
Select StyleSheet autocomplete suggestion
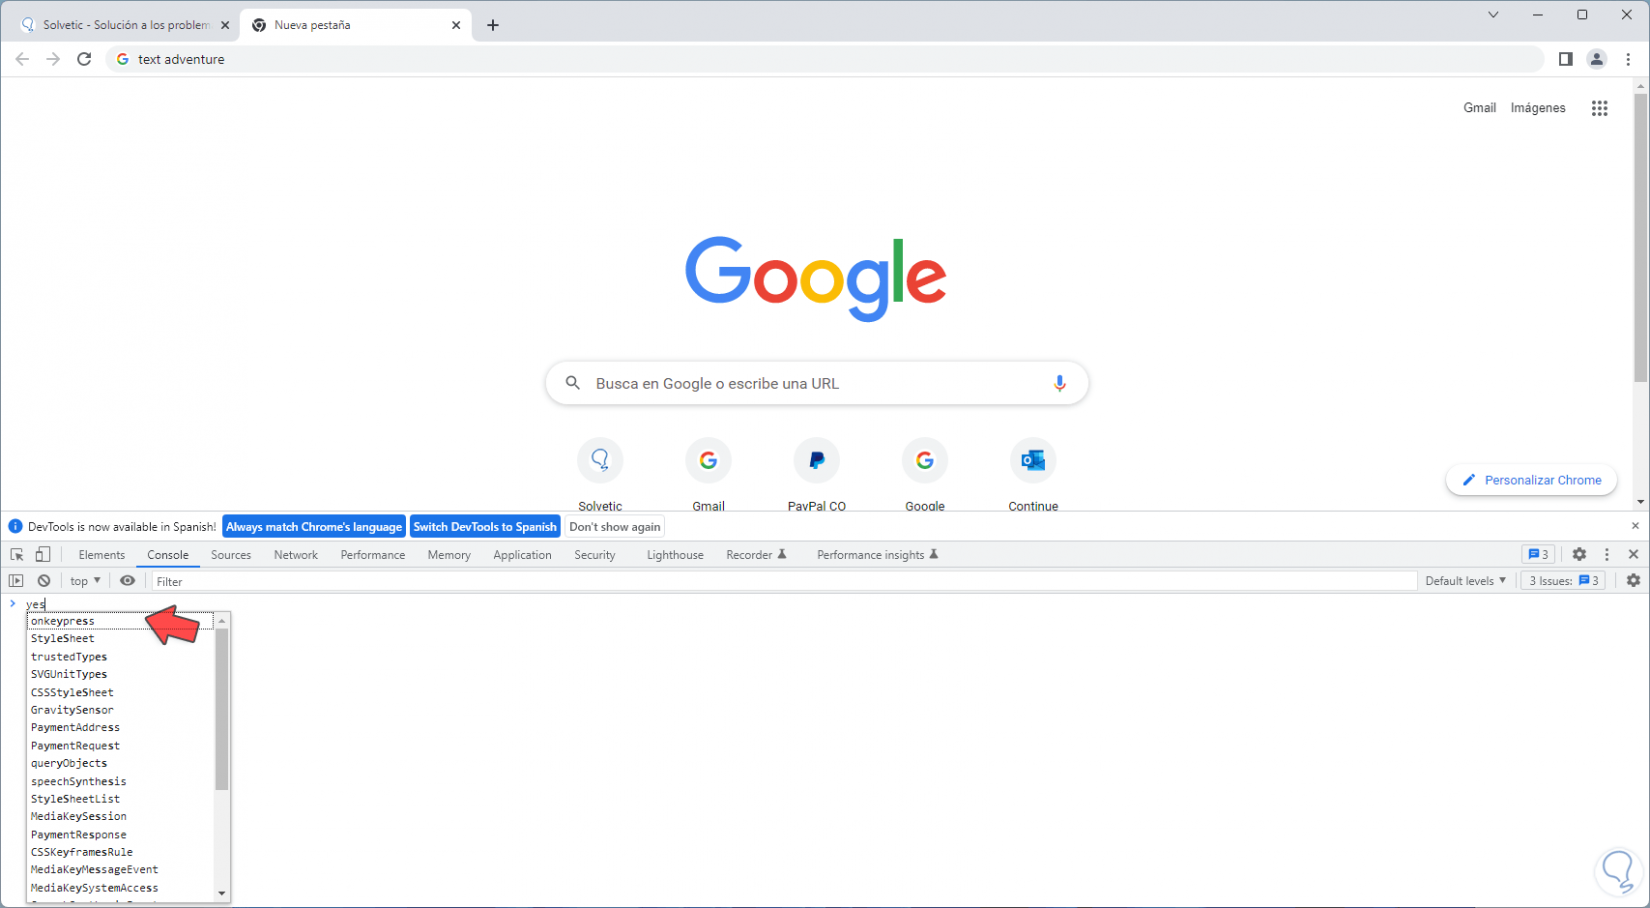[x=120, y=639]
